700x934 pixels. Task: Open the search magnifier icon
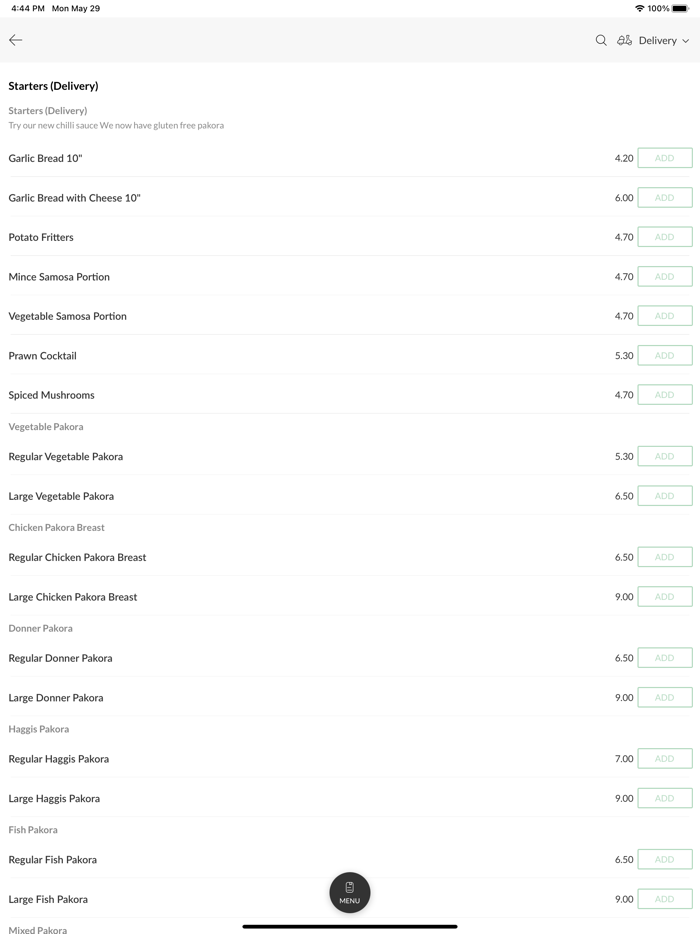[601, 40]
